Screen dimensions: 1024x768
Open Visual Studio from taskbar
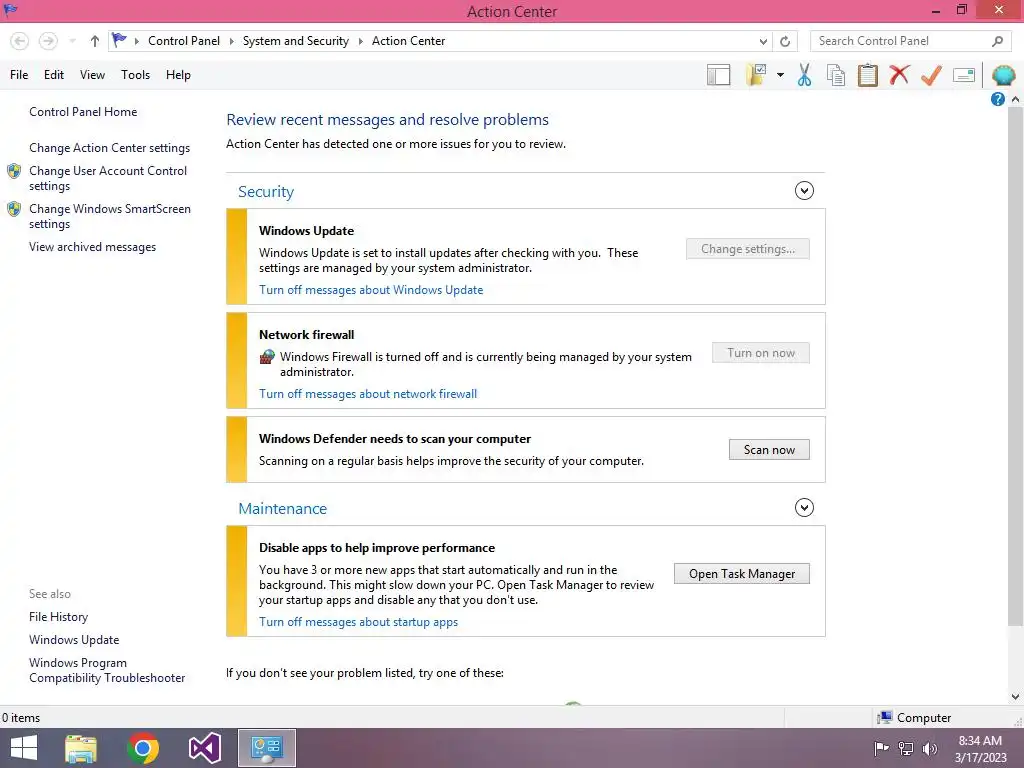click(204, 748)
